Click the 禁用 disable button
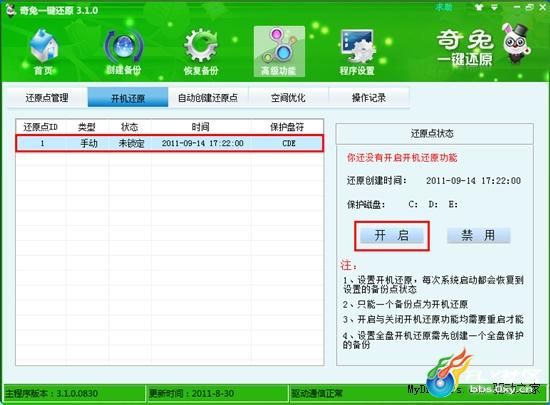This screenshot has width=550, height=405. click(478, 235)
